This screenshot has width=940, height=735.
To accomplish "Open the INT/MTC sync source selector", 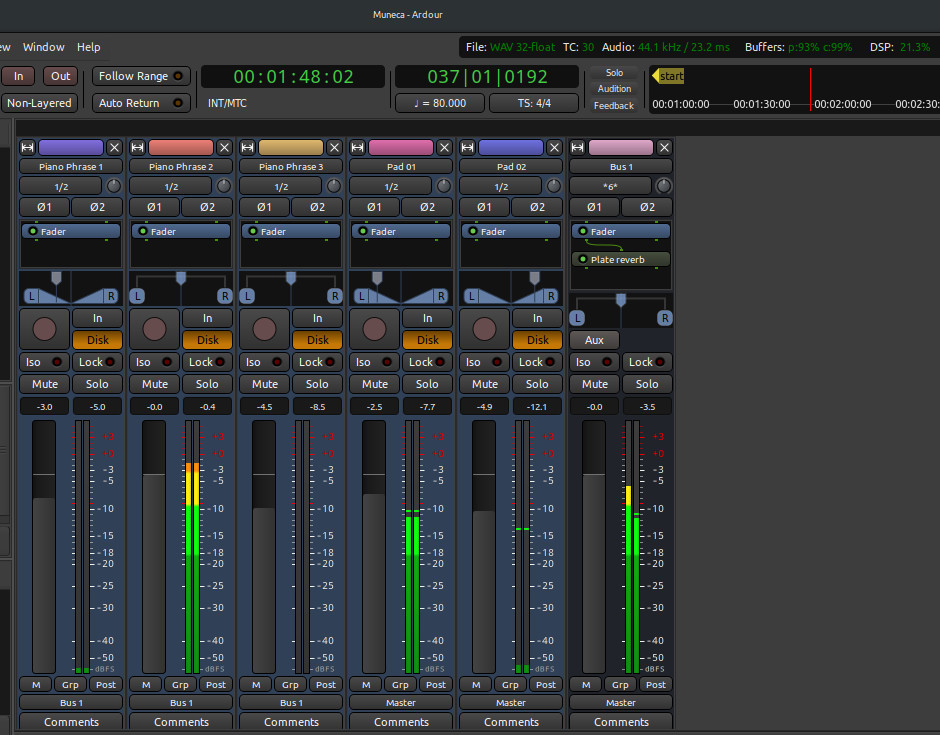I will (227, 103).
